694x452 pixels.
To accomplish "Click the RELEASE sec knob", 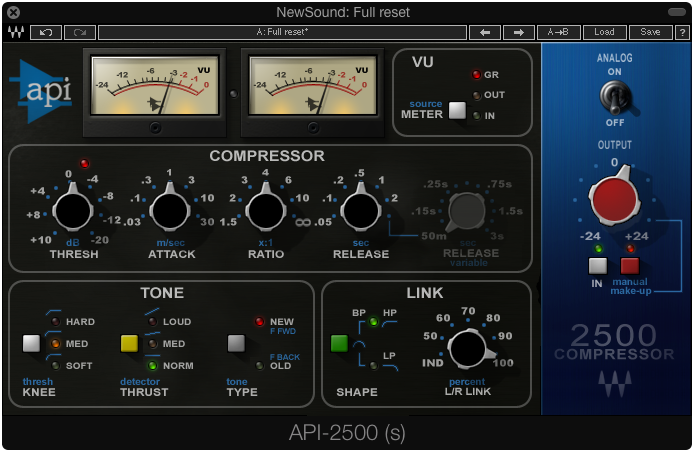I will pyautogui.click(x=361, y=210).
